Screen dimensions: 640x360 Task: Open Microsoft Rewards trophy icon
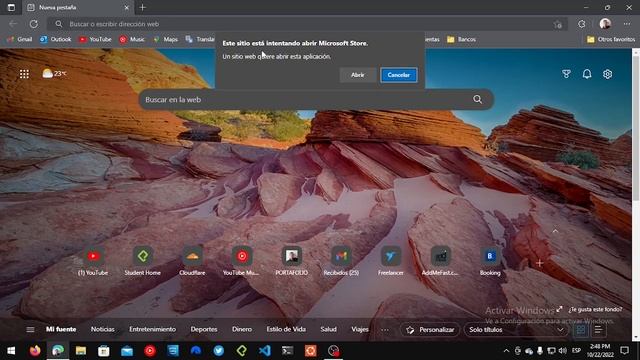click(x=566, y=74)
